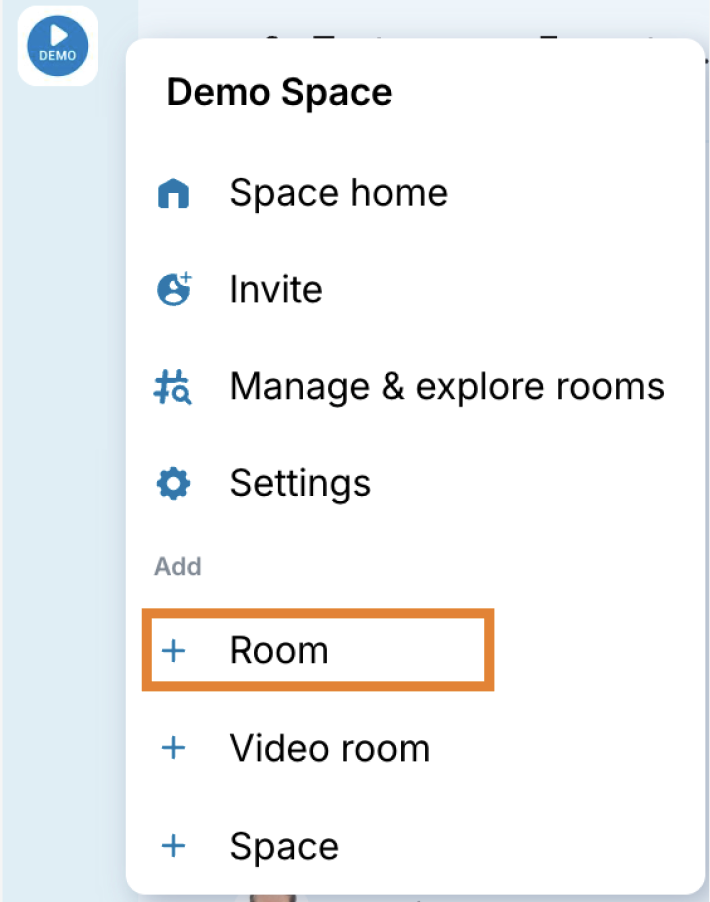Open the Space home menu entry

[x=338, y=193]
